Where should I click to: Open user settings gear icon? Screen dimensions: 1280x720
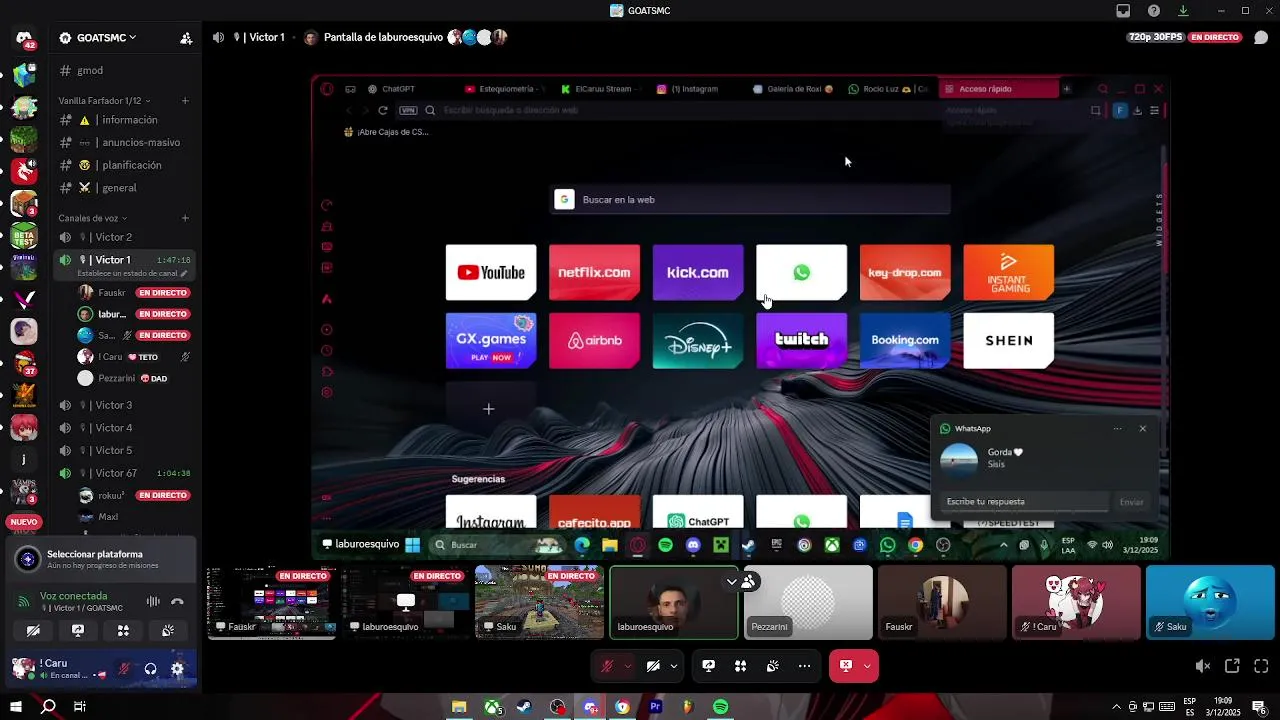pos(177,669)
